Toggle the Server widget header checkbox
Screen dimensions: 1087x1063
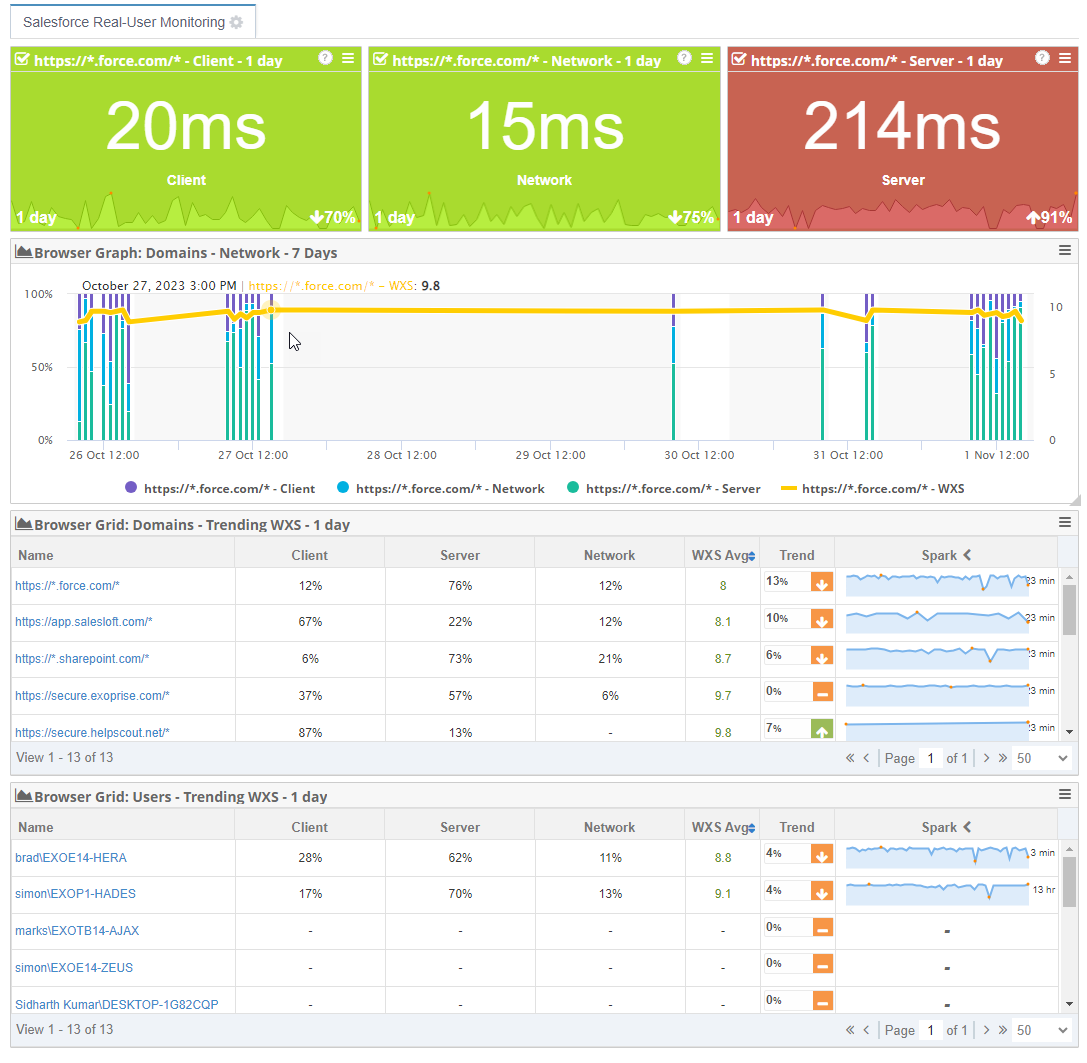(x=739, y=59)
